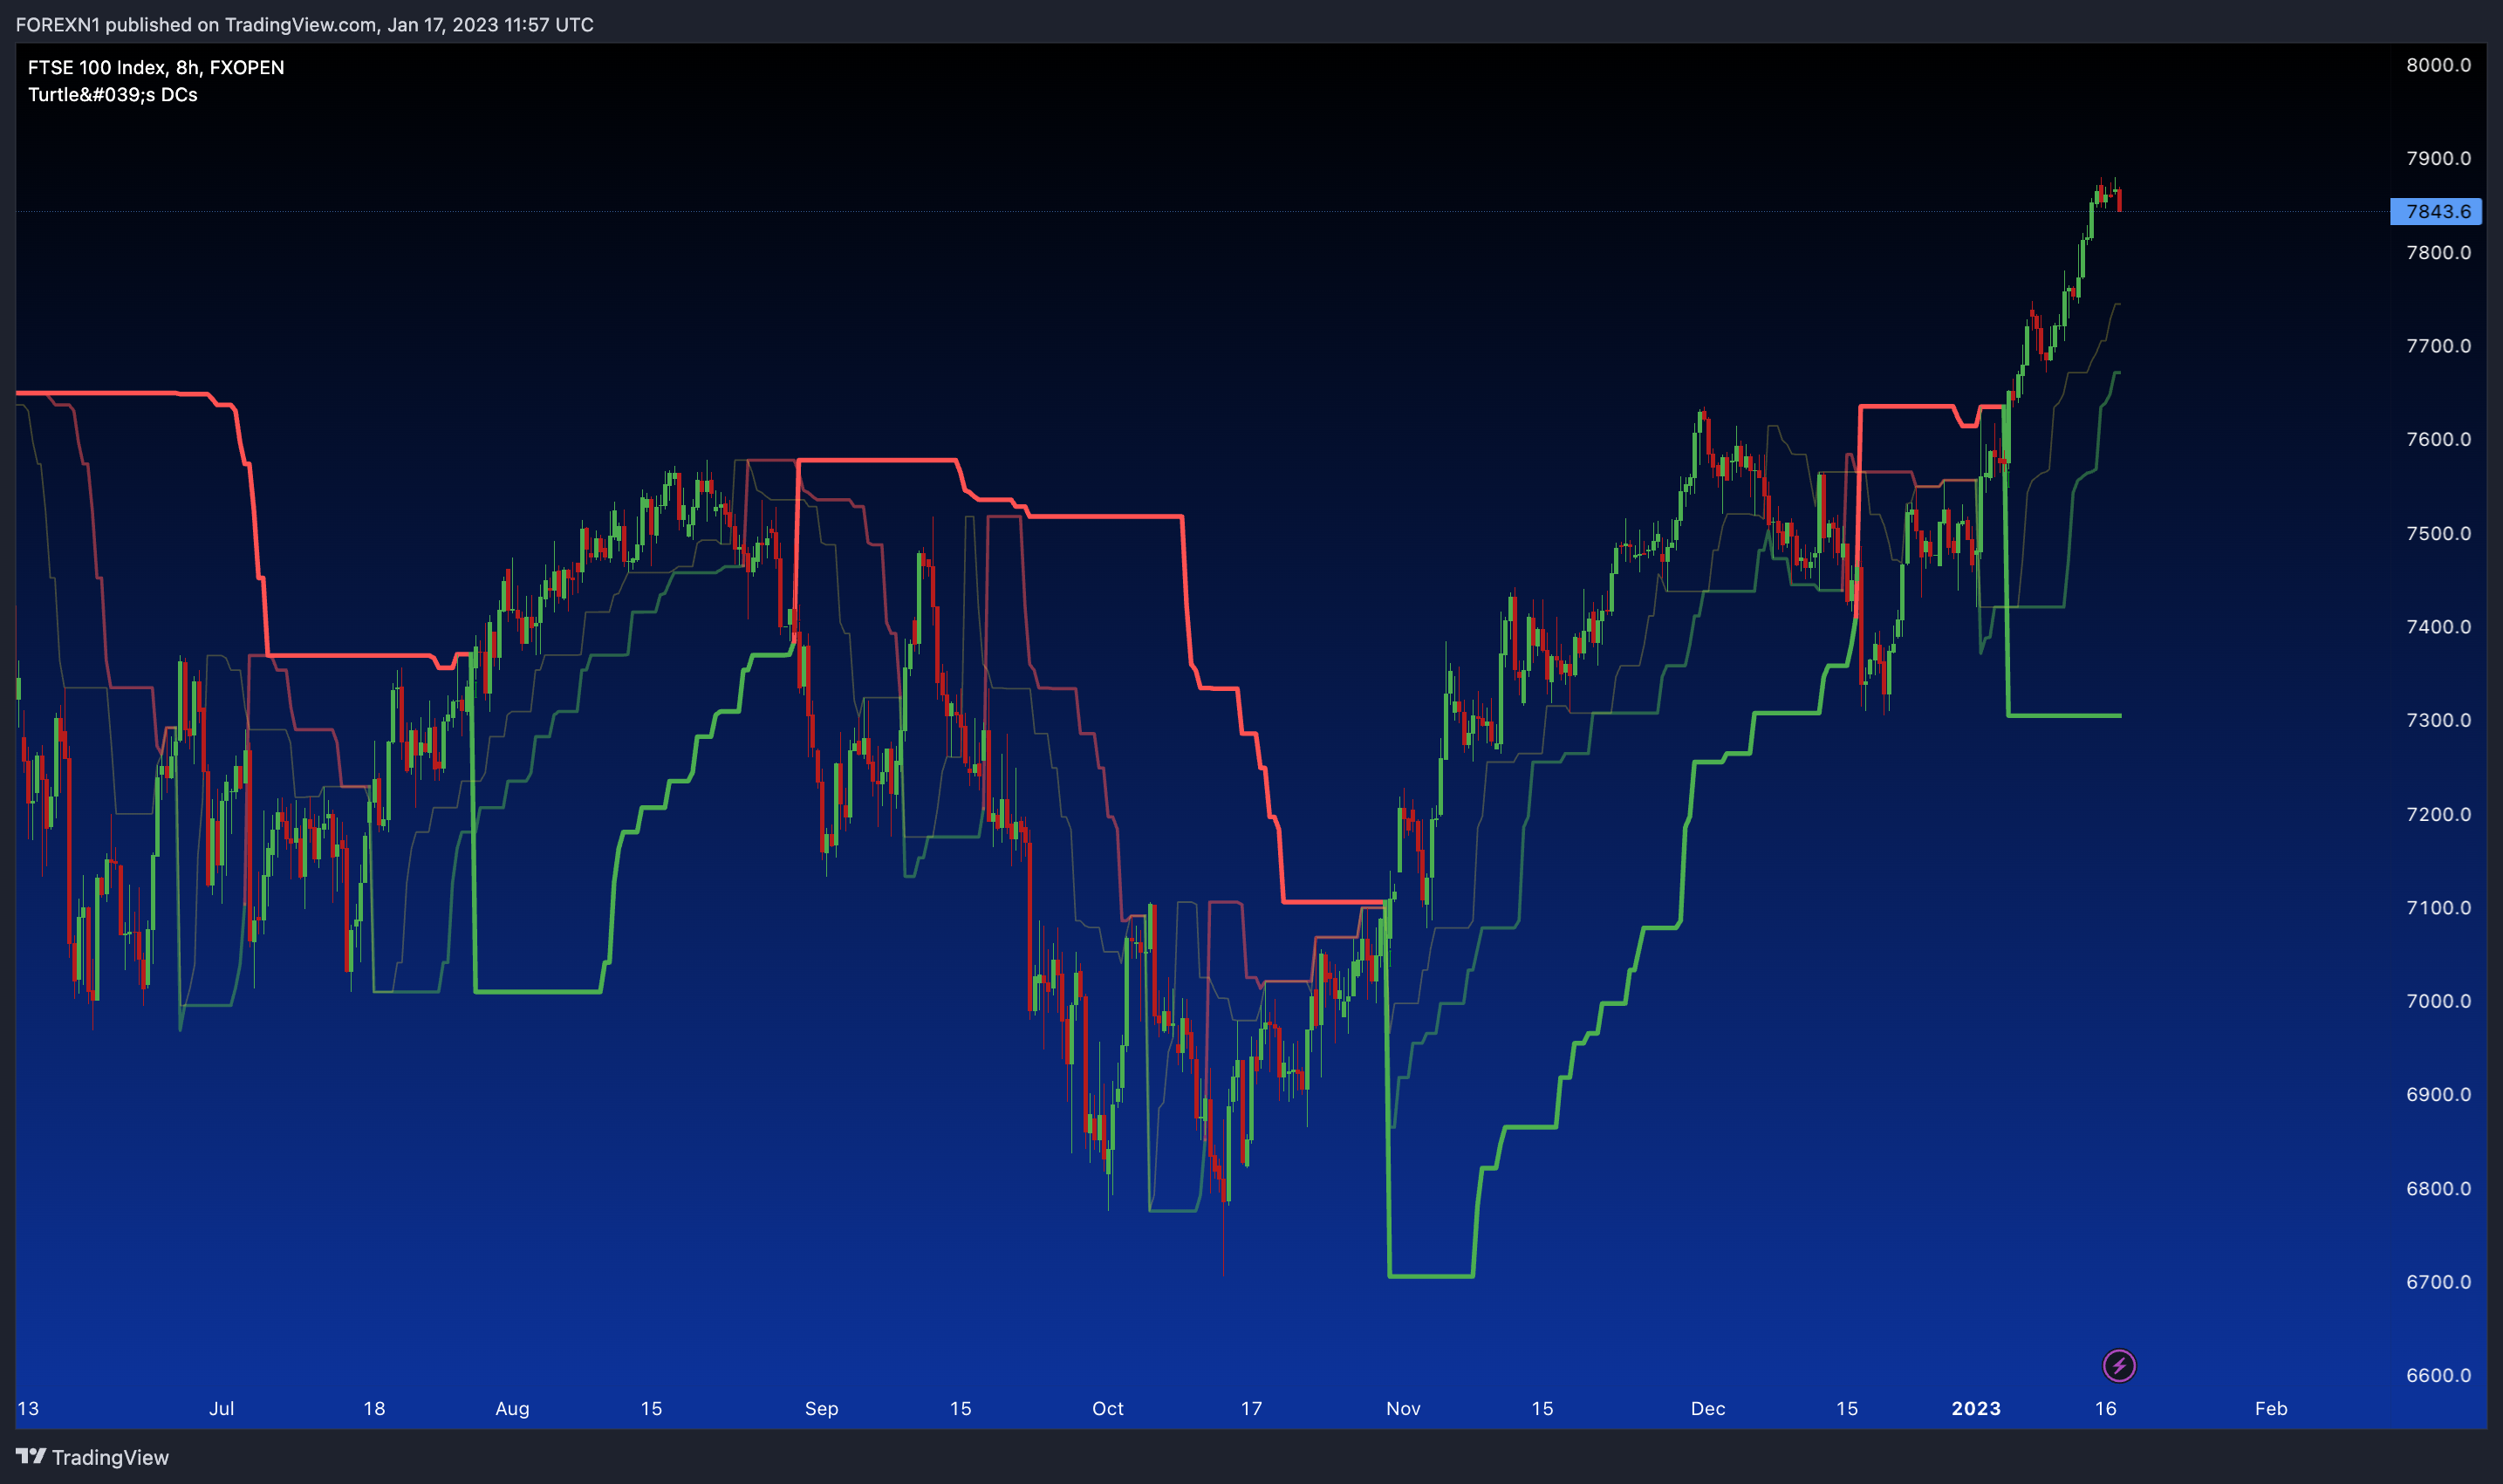The image size is (2503, 1484).
Task: Click the 7000.0 price axis label
Action: coord(2438,1001)
